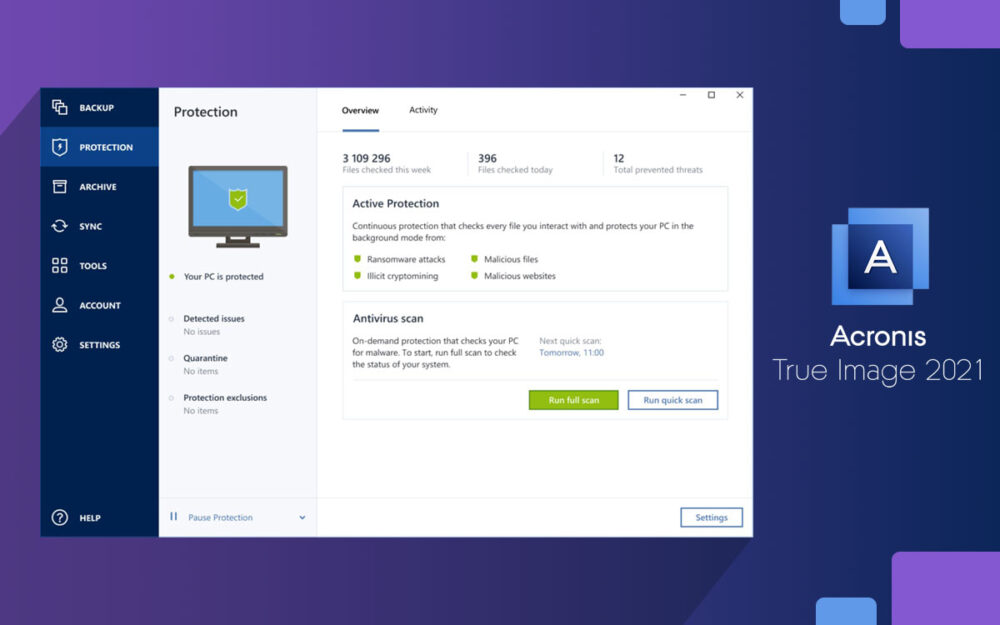Click the Help question mark icon

[60, 518]
